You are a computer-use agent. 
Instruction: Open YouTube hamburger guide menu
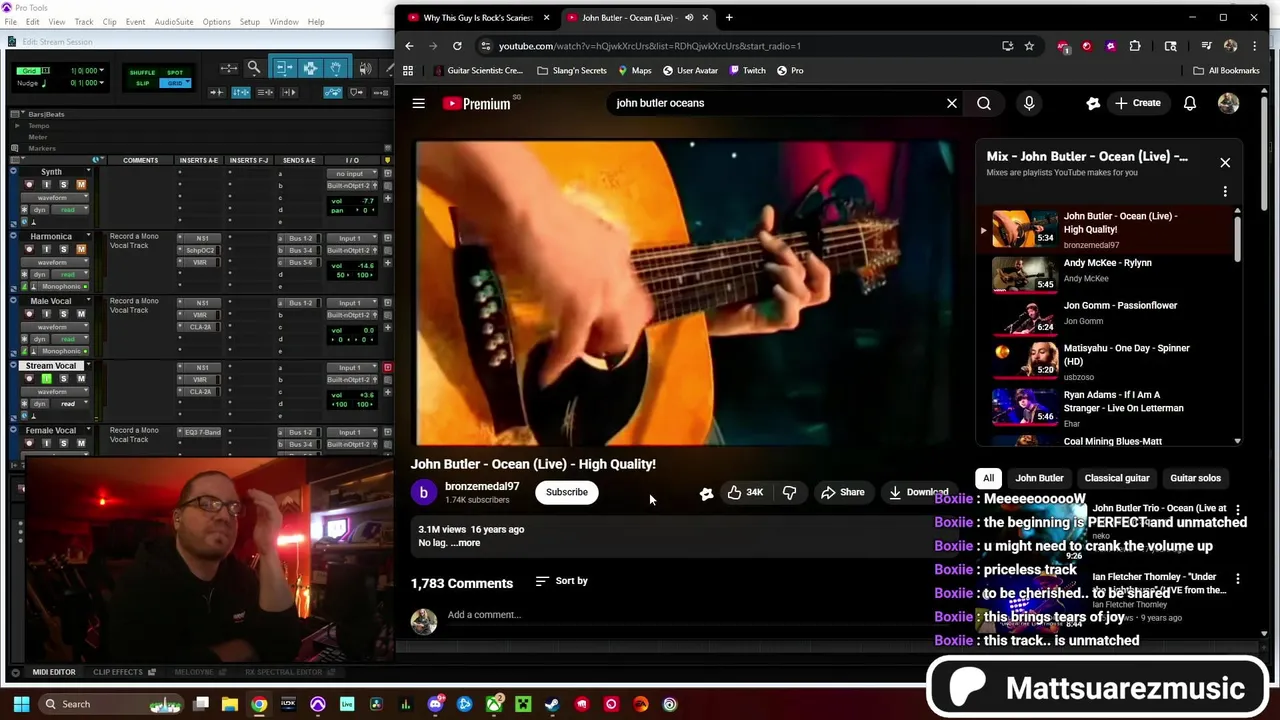(419, 103)
